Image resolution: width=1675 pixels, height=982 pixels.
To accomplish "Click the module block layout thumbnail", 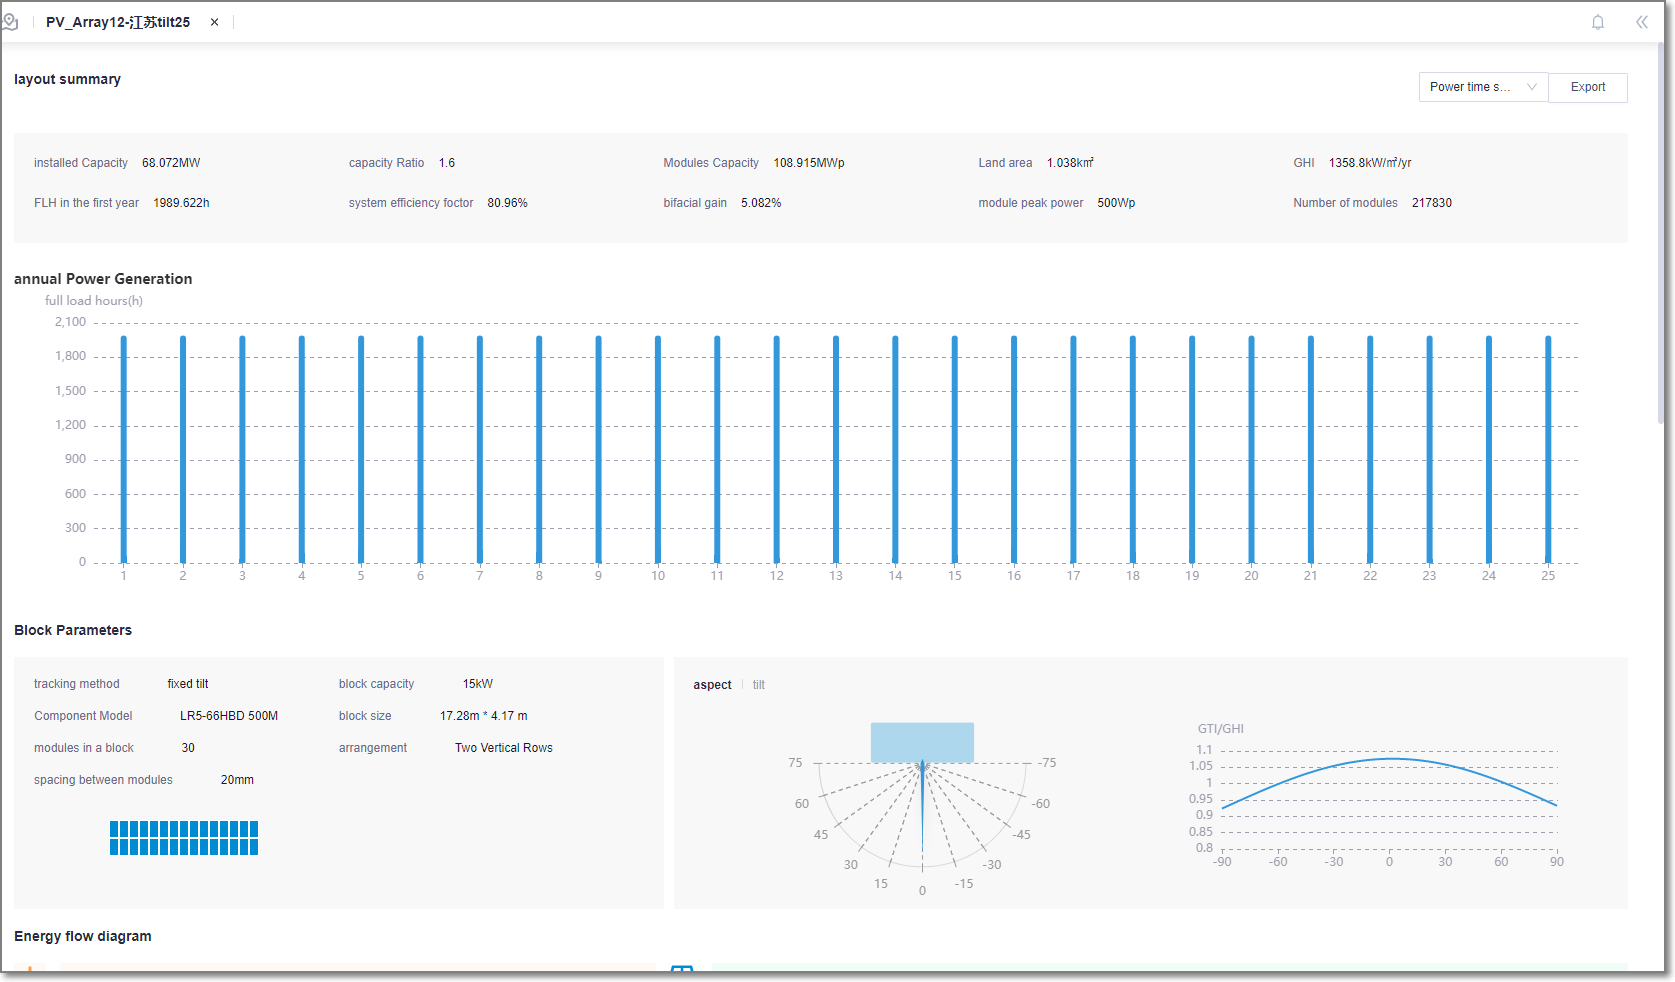I will pyautogui.click(x=184, y=838).
